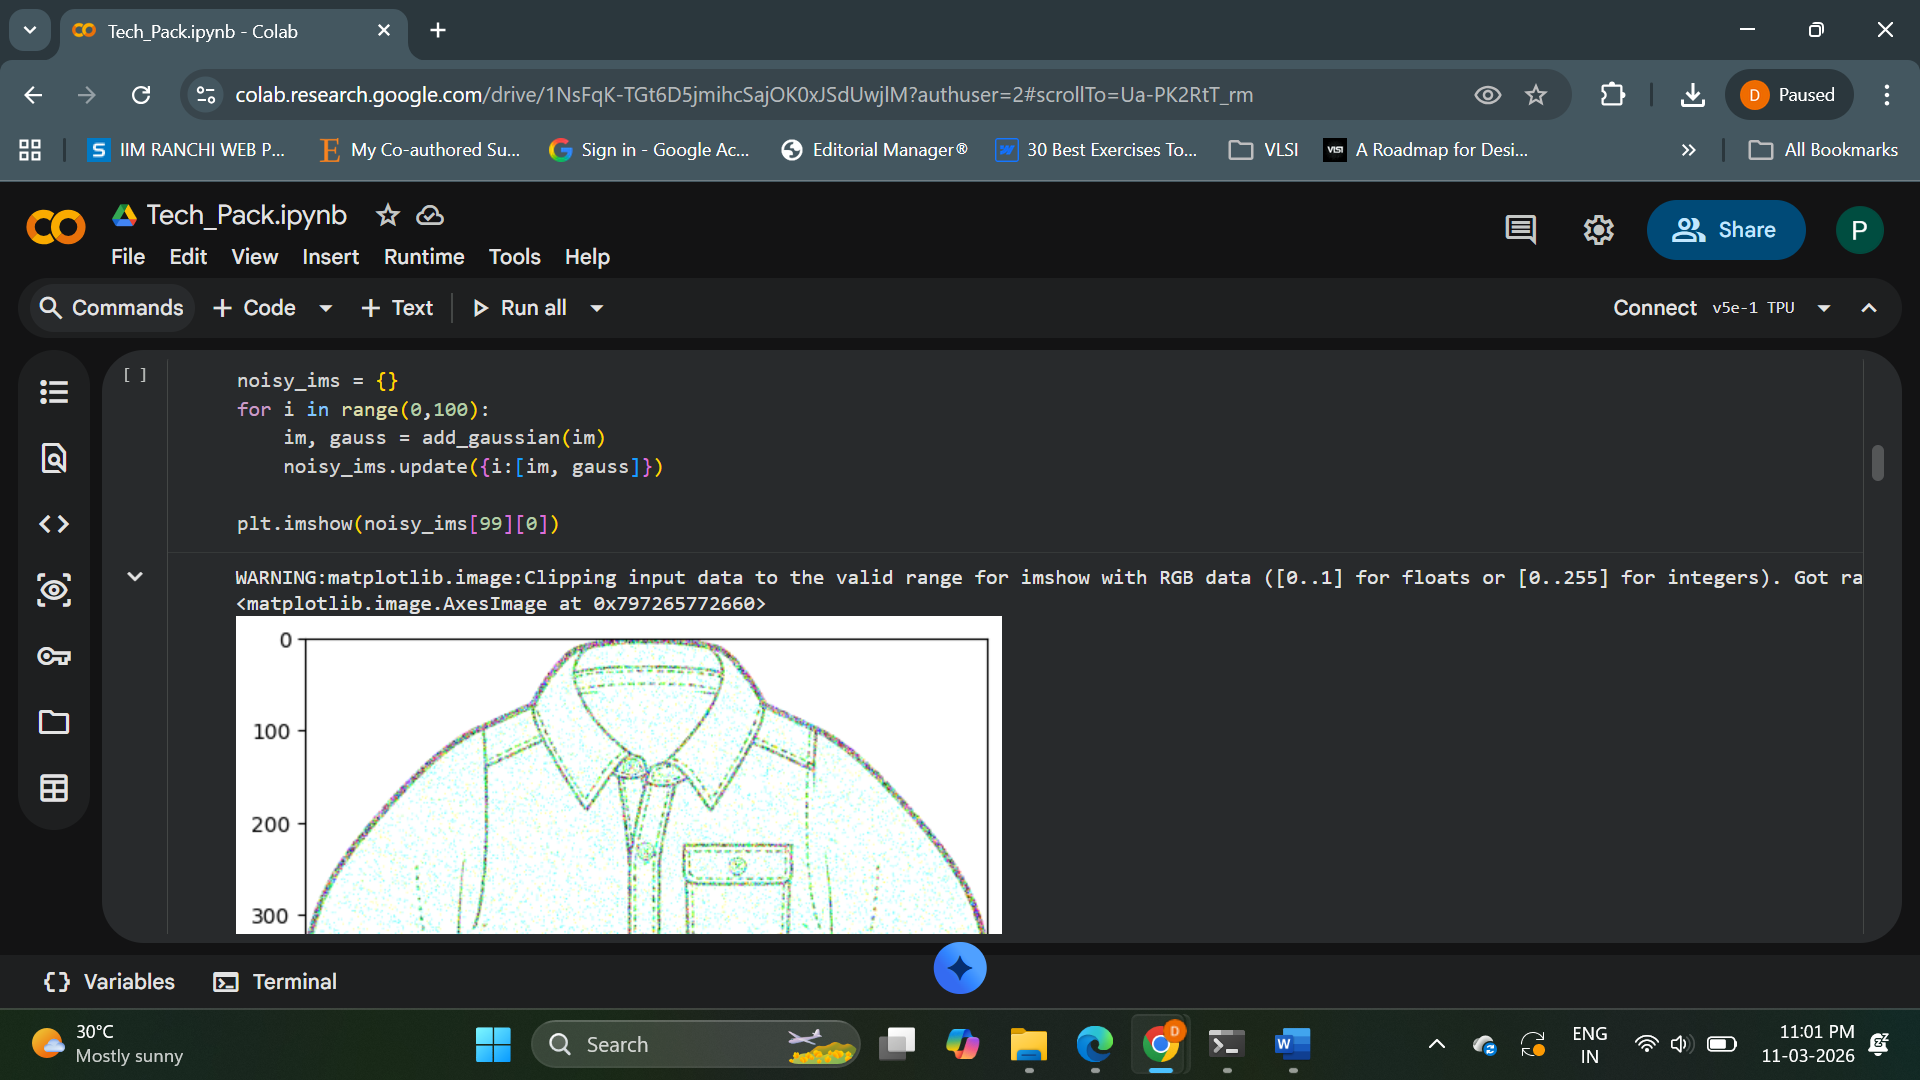This screenshot has width=1920, height=1080.
Task: Toggle the run cell bracket indicator
Action: [x=135, y=375]
